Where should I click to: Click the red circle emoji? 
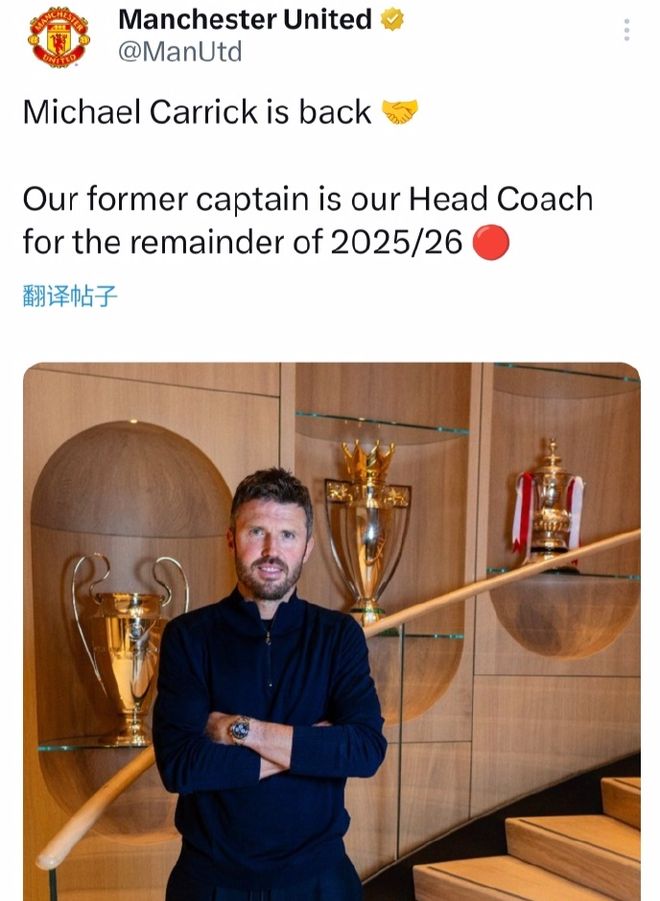point(491,242)
